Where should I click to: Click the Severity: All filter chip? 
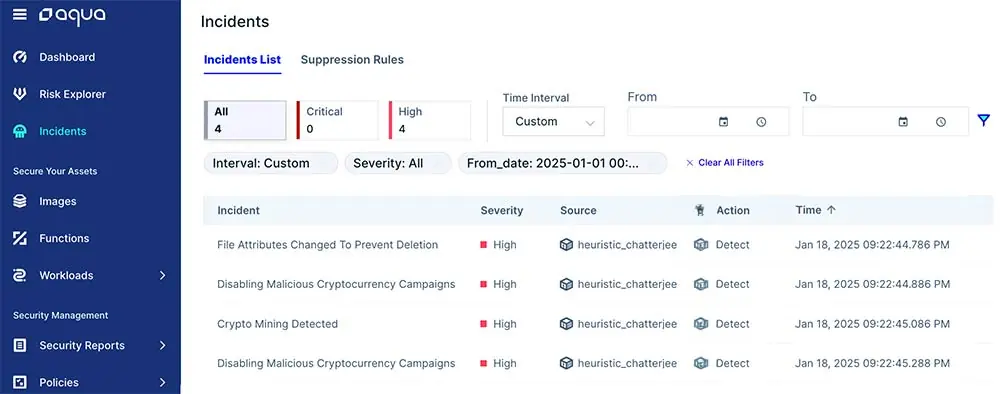[398, 163]
